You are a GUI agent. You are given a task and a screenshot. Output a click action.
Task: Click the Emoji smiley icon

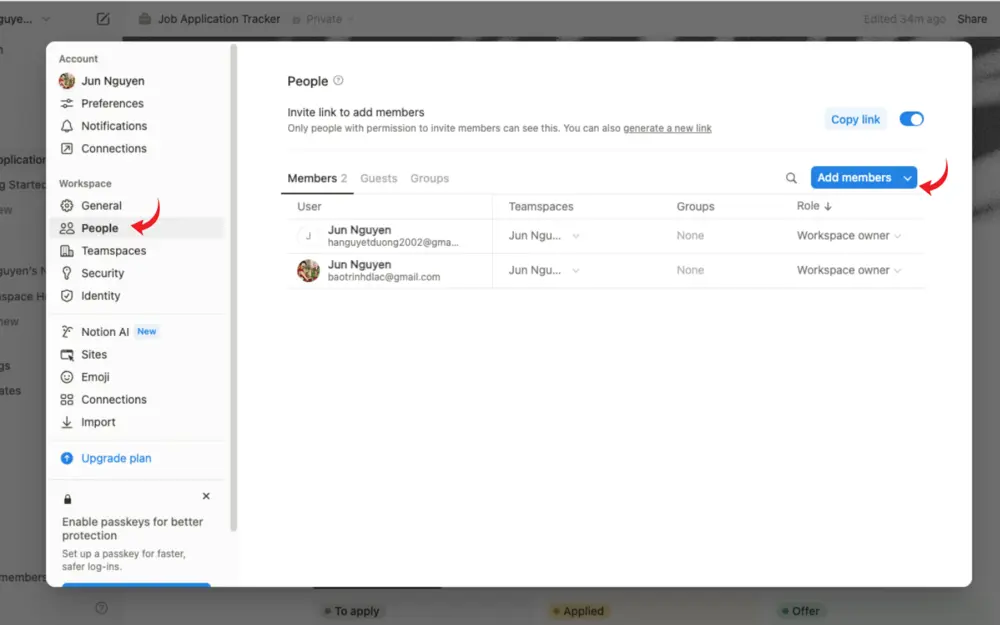(x=67, y=377)
